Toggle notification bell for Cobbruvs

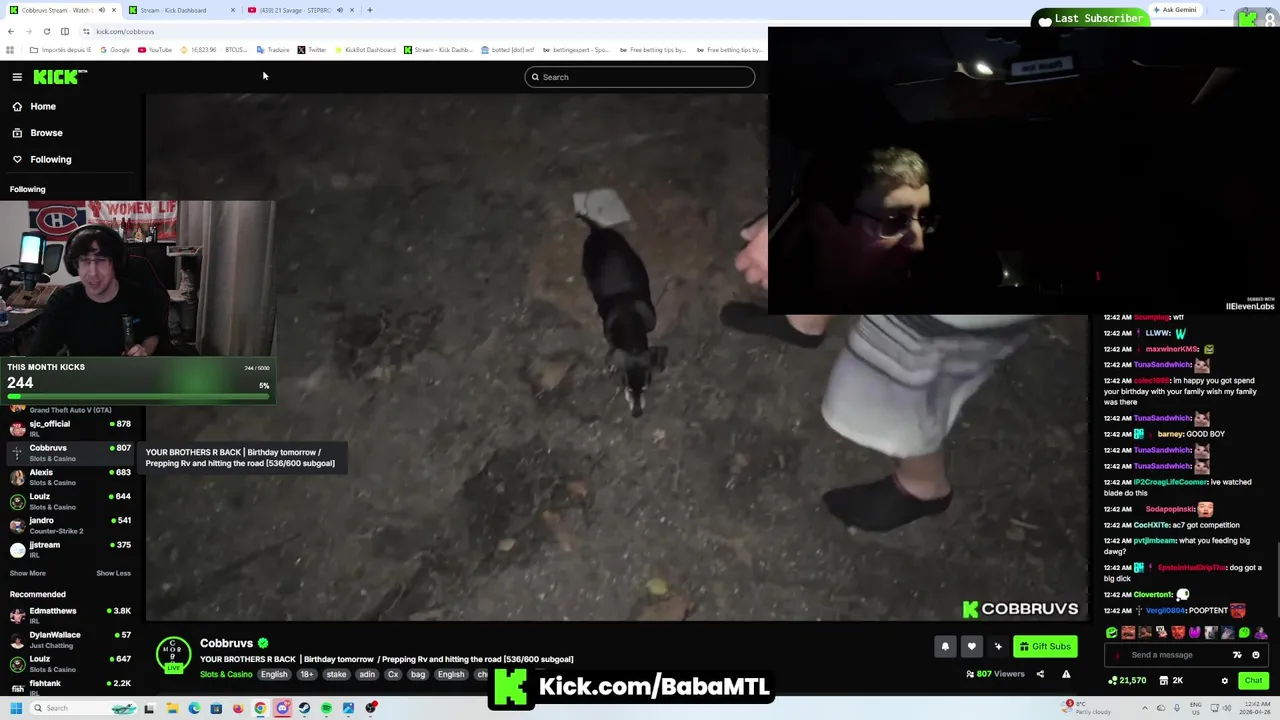pos(945,647)
